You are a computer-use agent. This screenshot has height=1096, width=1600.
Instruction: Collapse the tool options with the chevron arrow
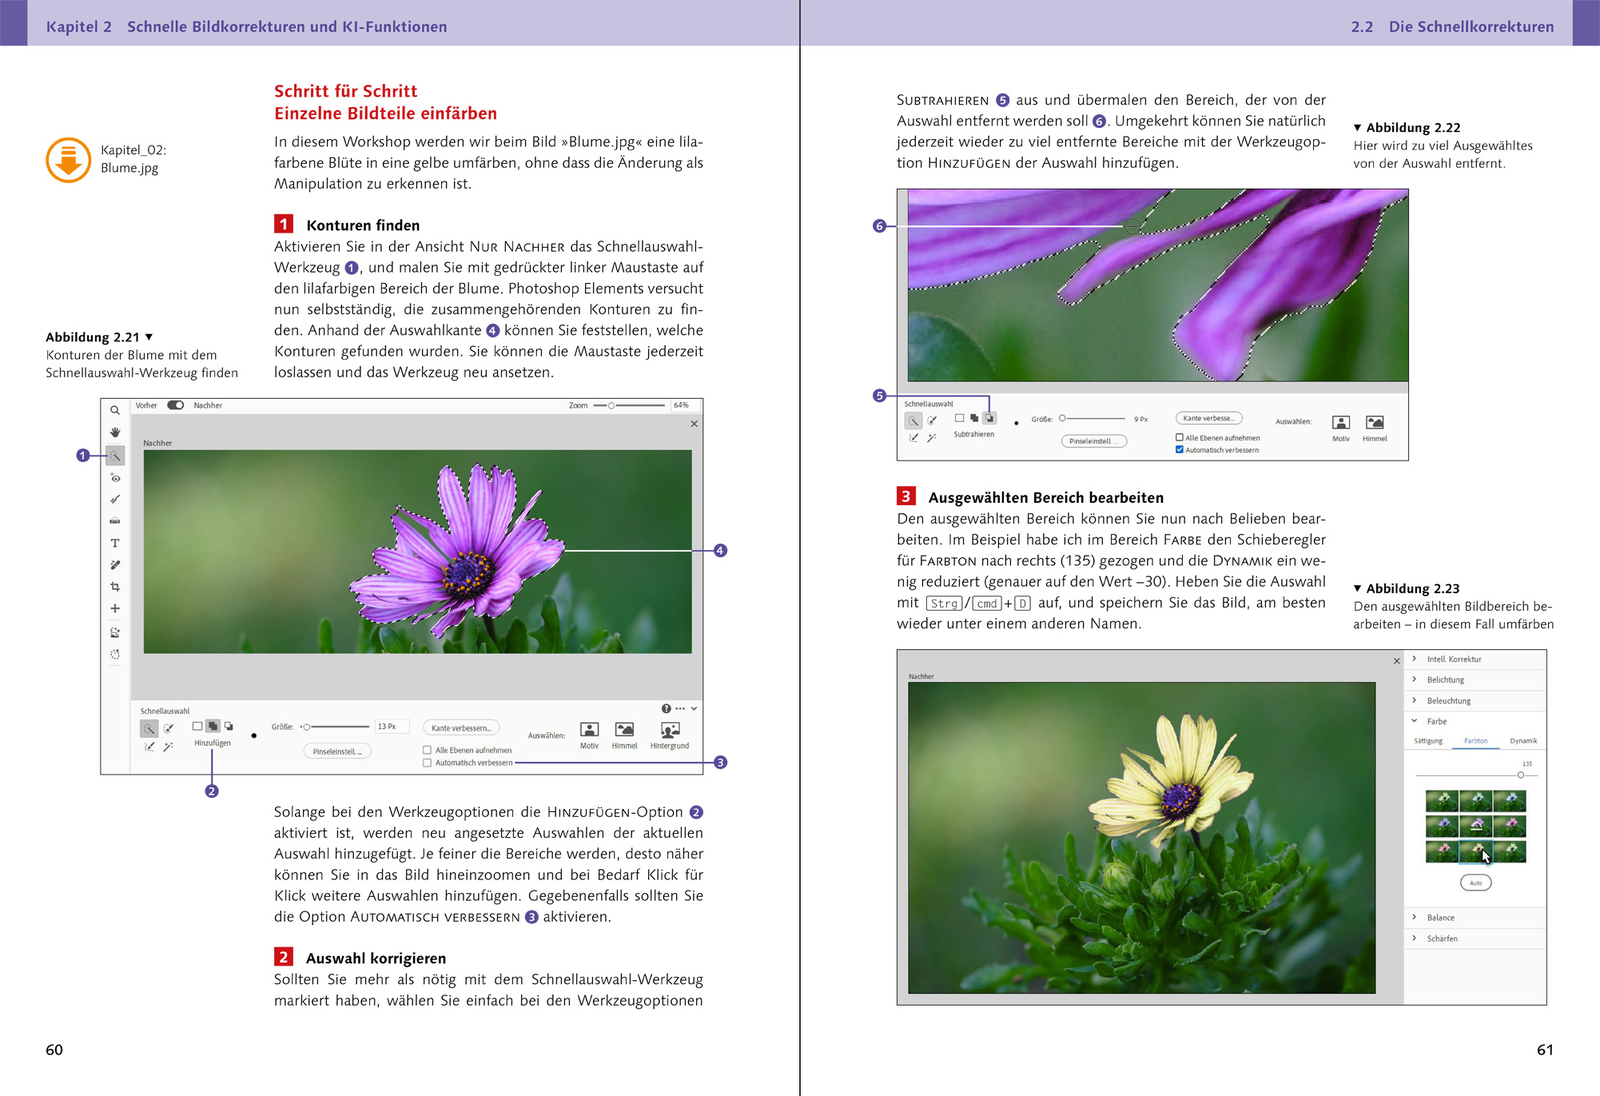(694, 709)
